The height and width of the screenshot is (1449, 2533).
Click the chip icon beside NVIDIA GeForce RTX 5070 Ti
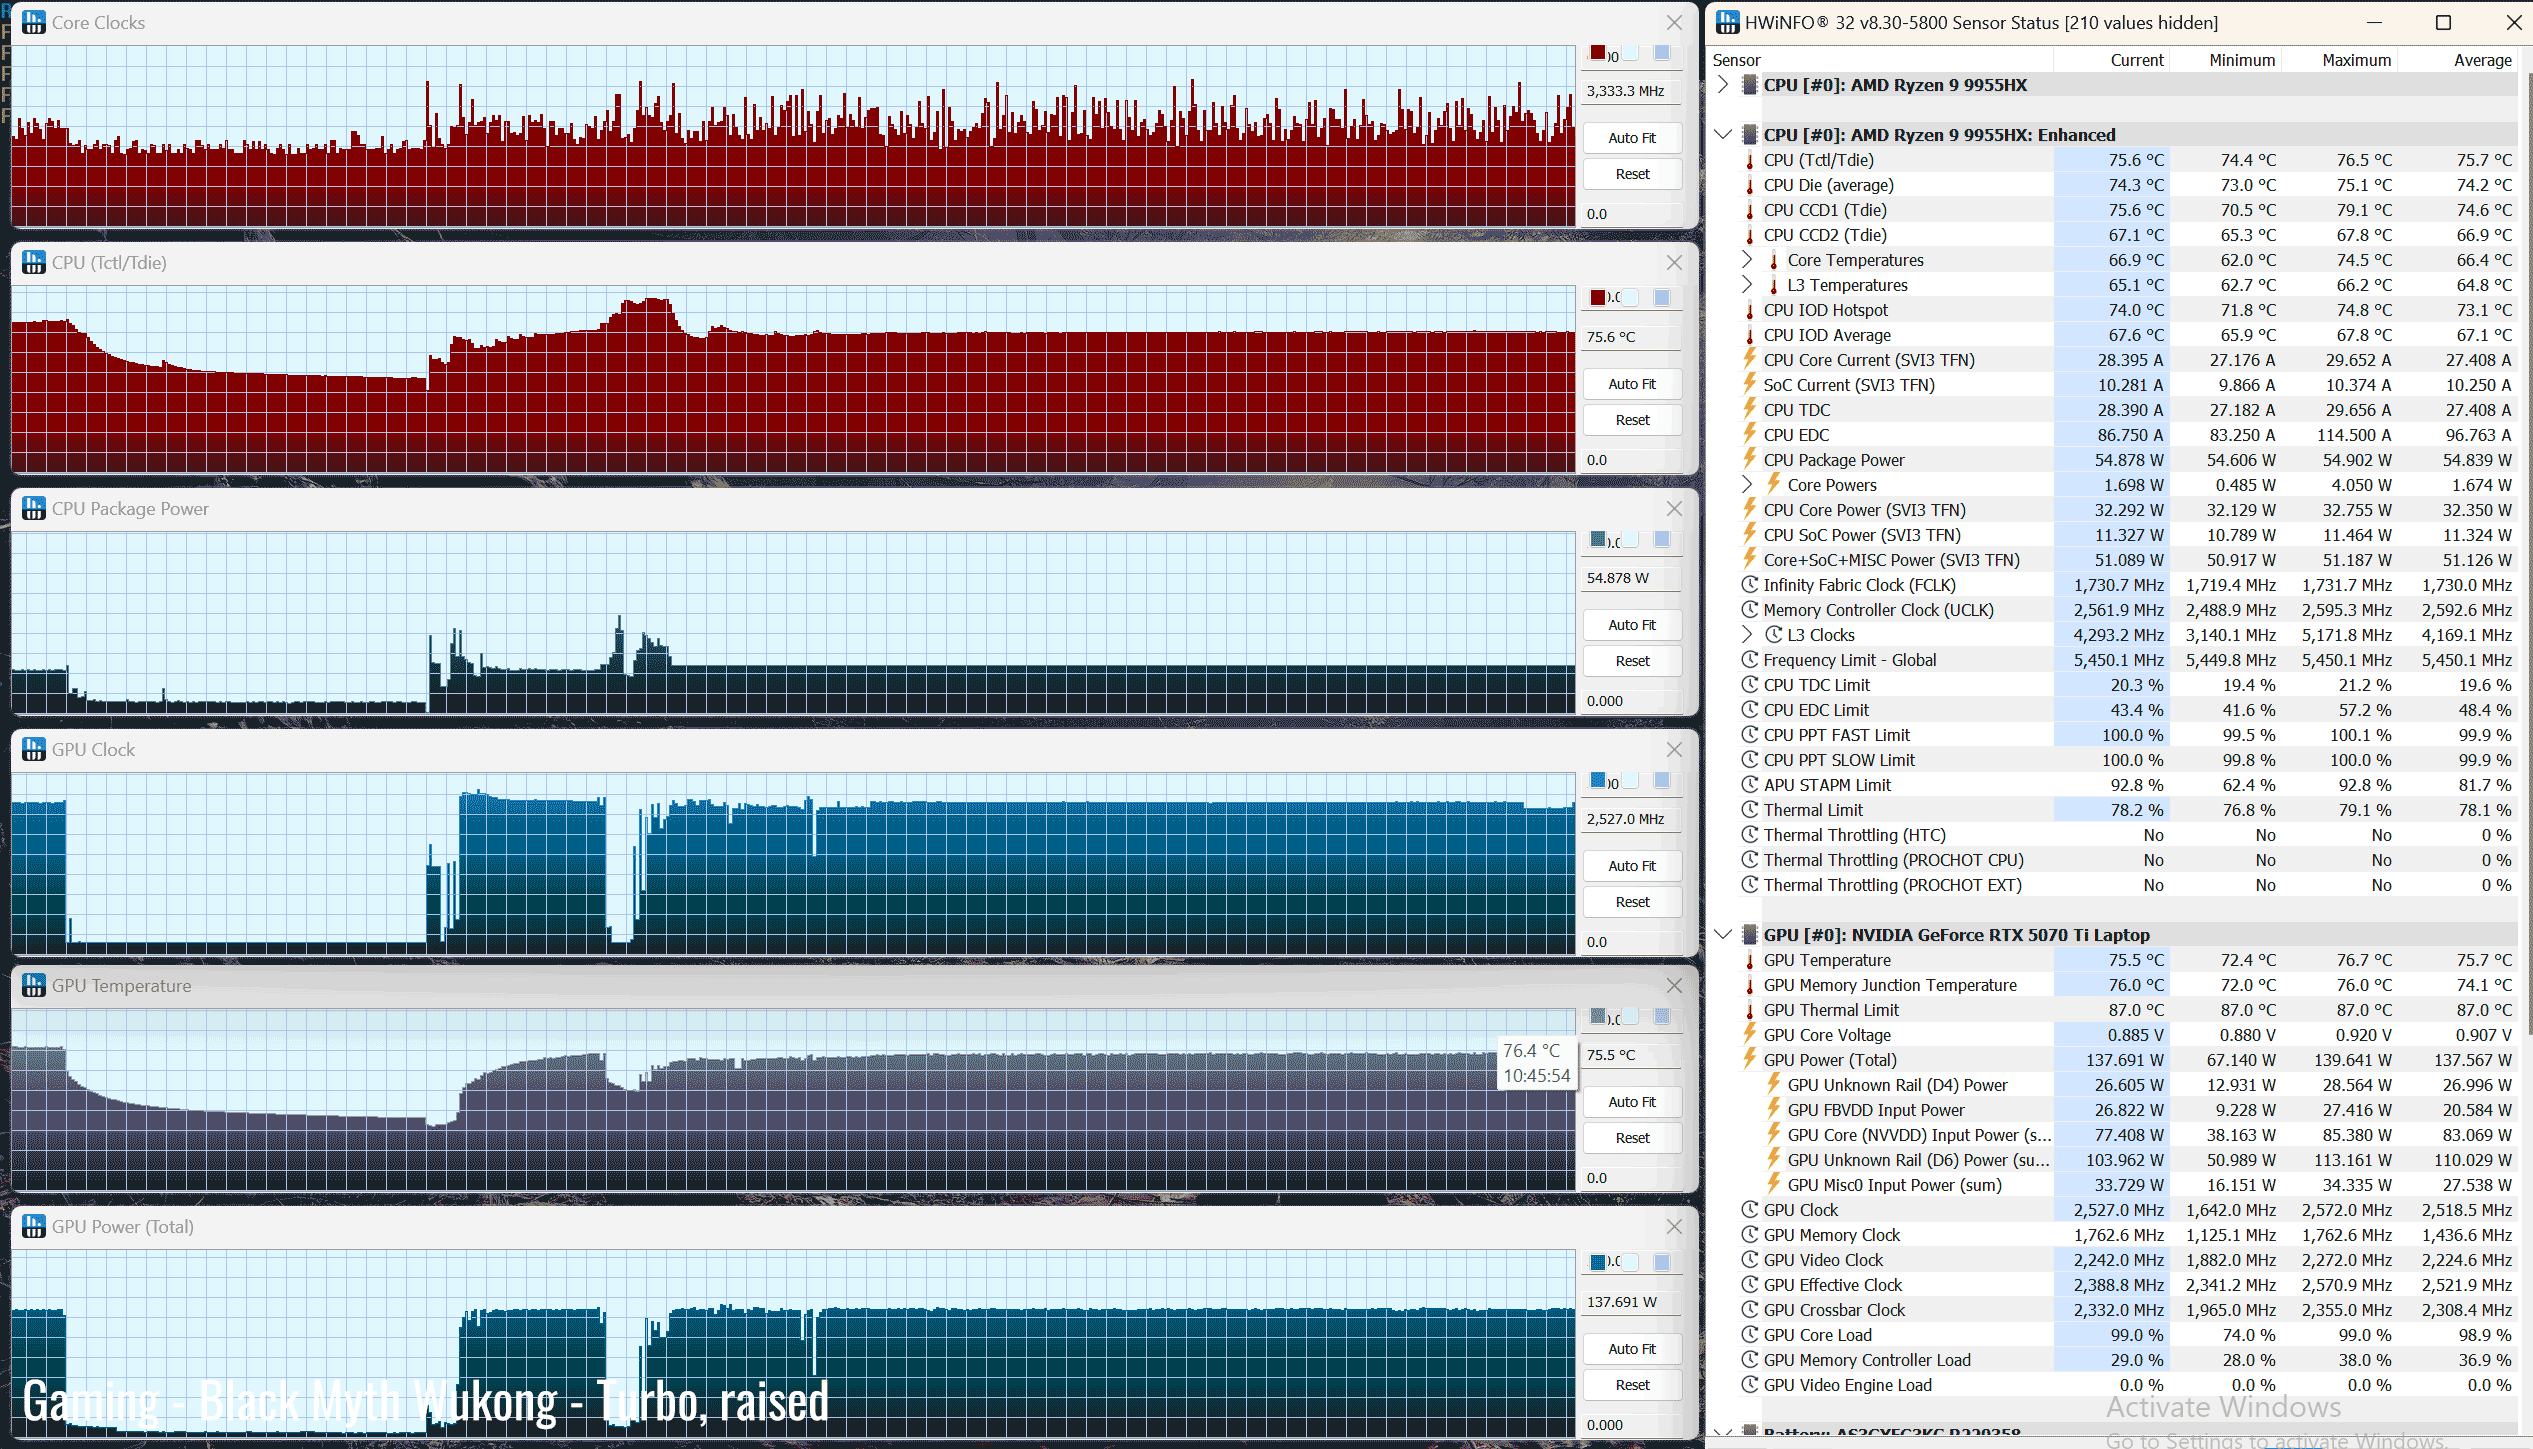point(1749,934)
